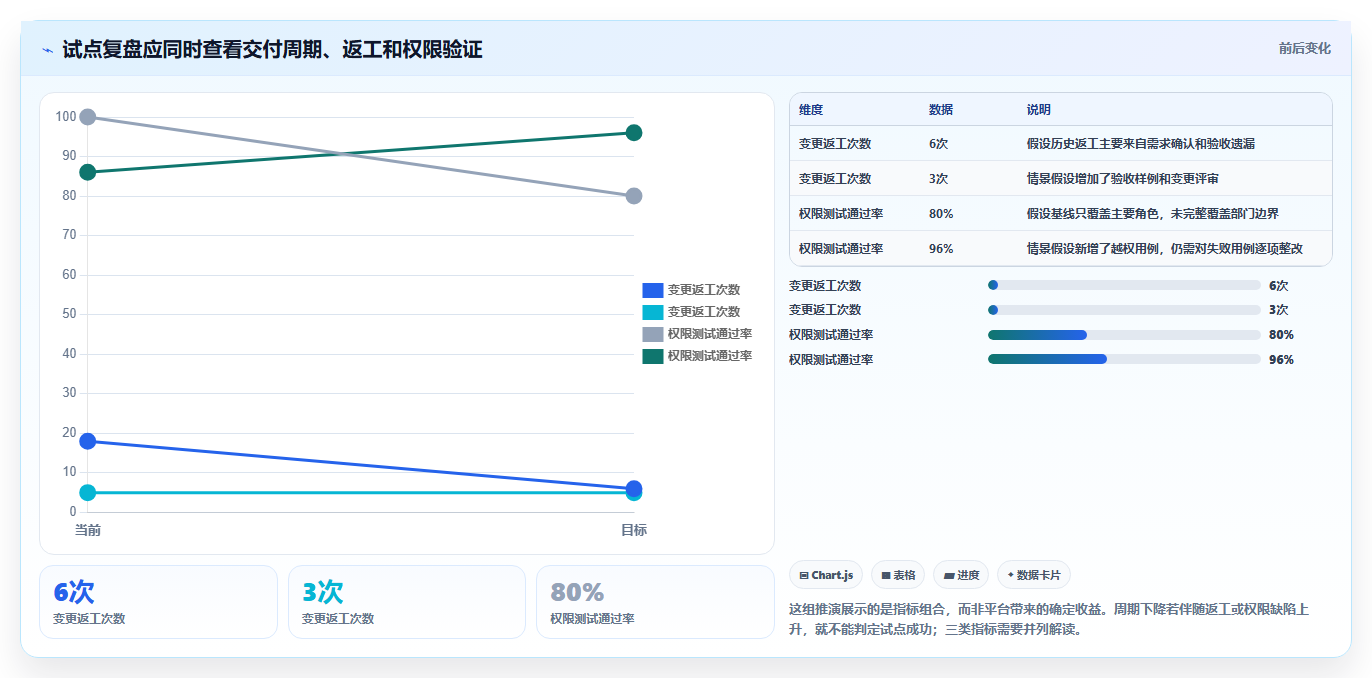Toggle the dark green legend swatch for 权限测试通过率
The image size is (1372, 678).
tap(652, 356)
